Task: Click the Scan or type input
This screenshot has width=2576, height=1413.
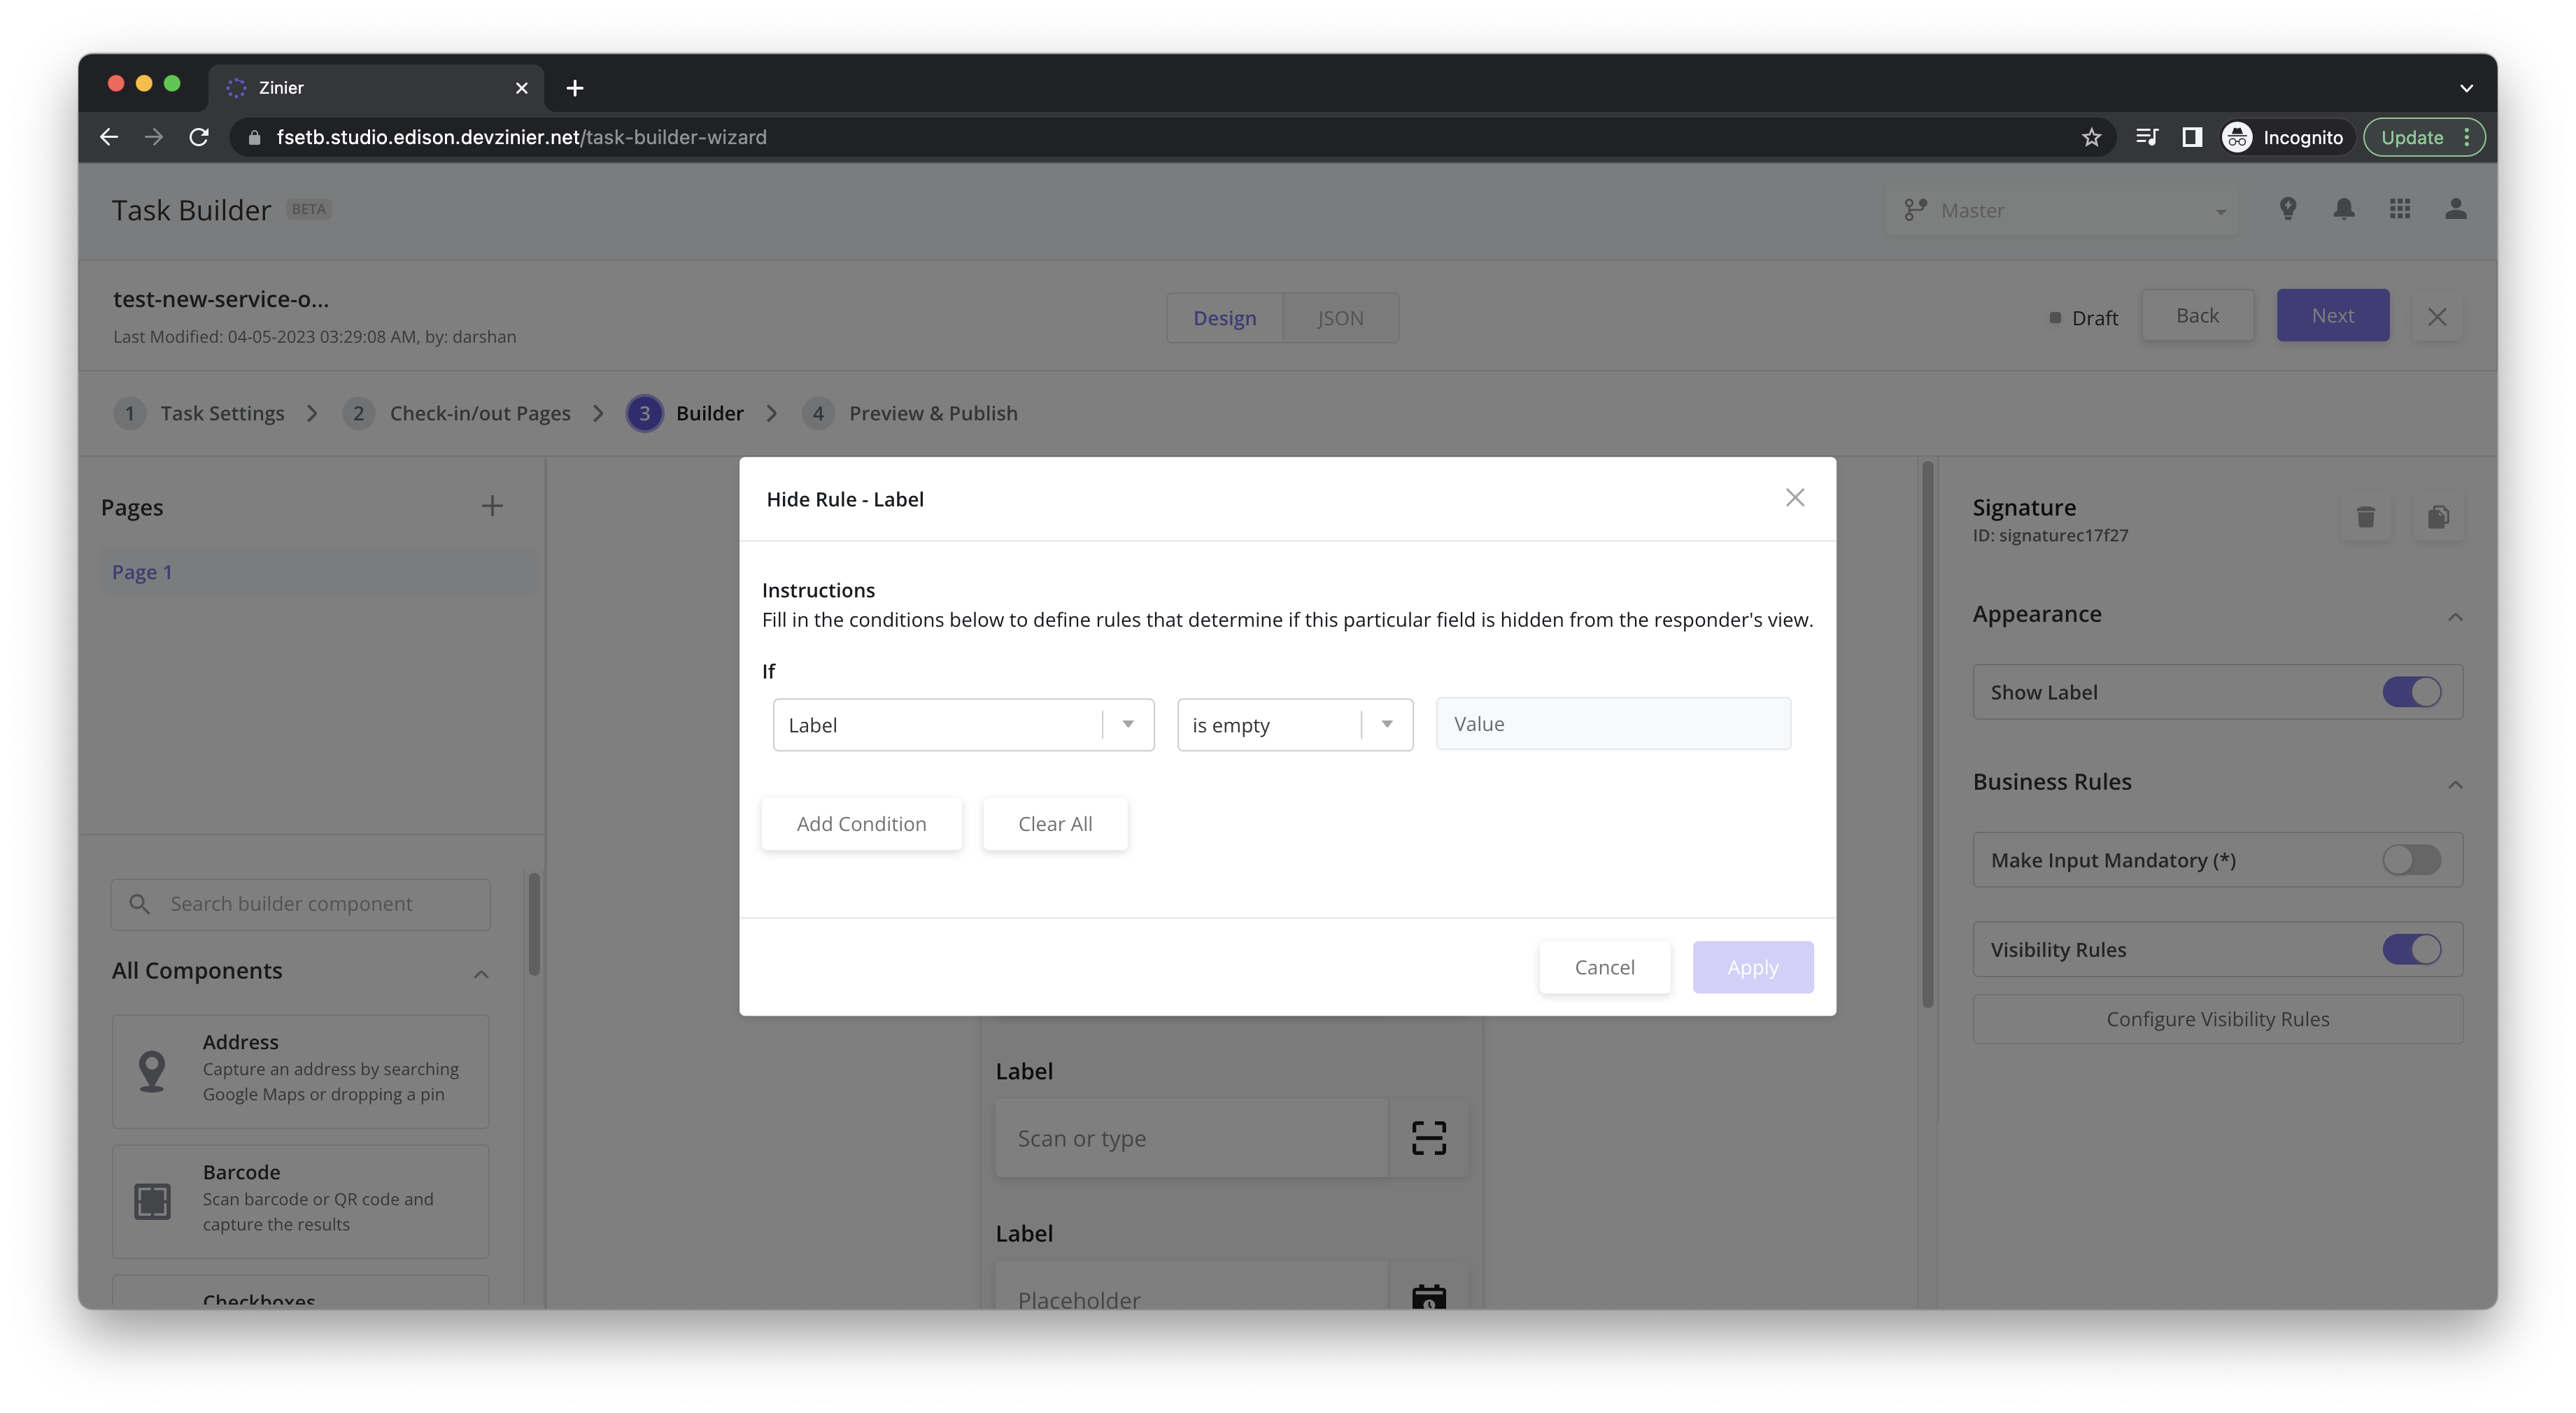Action: point(1191,1137)
